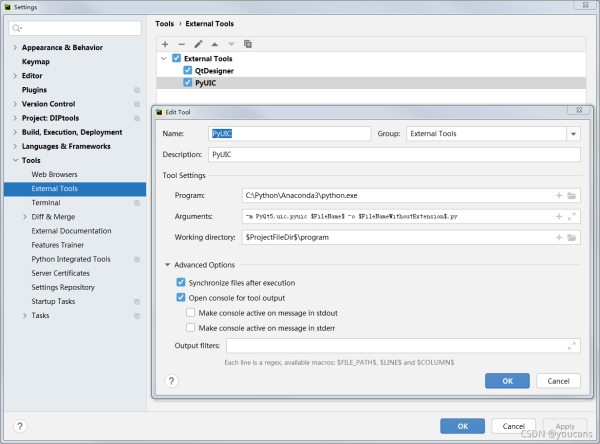Click Cancel in Edit Tool dialog

pyautogui.click(x=558, y=381)
